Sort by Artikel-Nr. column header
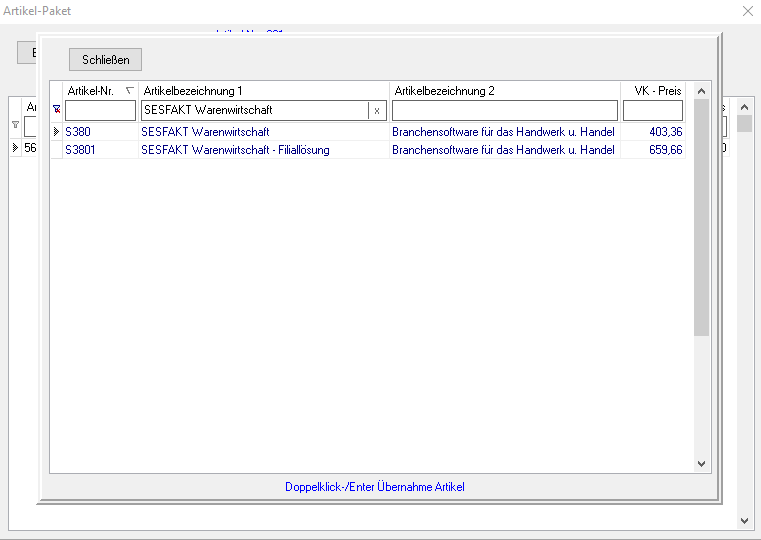Screen dimensions: 761x540 [100, 91]
